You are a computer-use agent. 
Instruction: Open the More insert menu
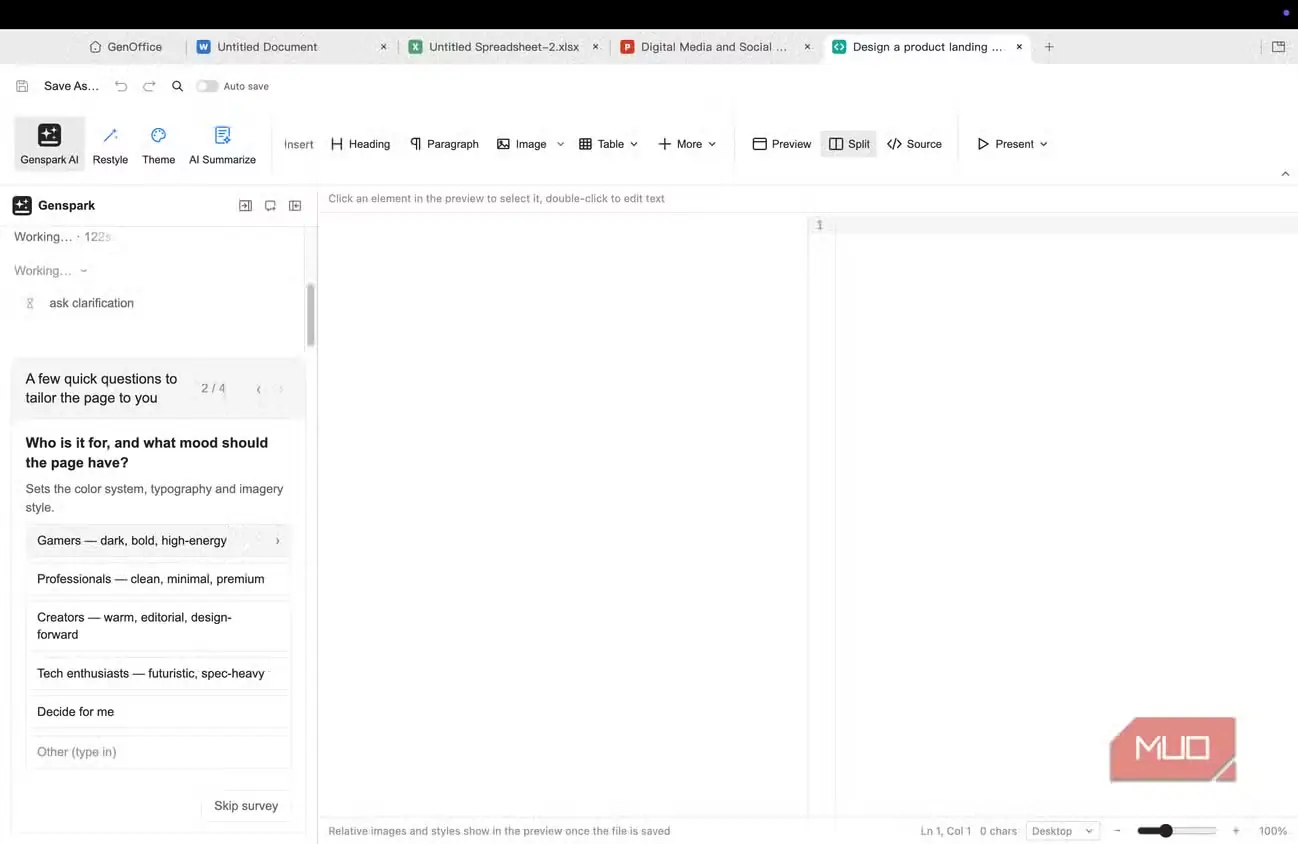coord(687,144)
